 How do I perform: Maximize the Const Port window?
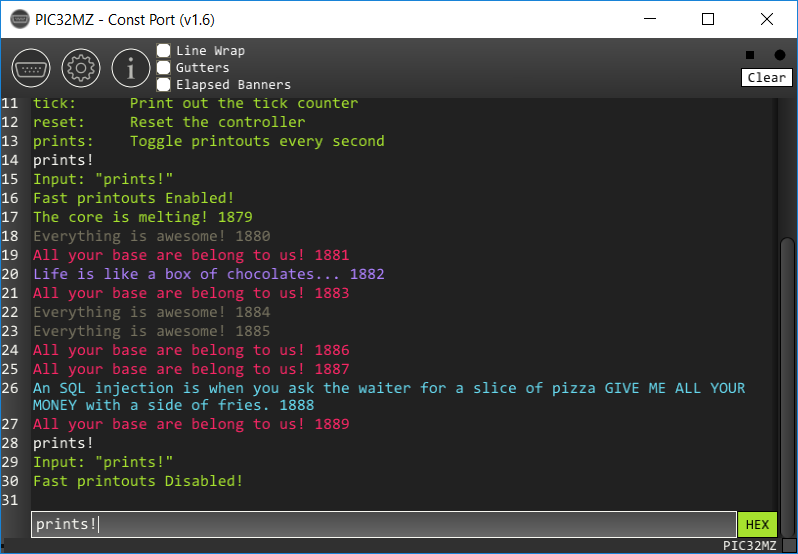coord(708,19)
